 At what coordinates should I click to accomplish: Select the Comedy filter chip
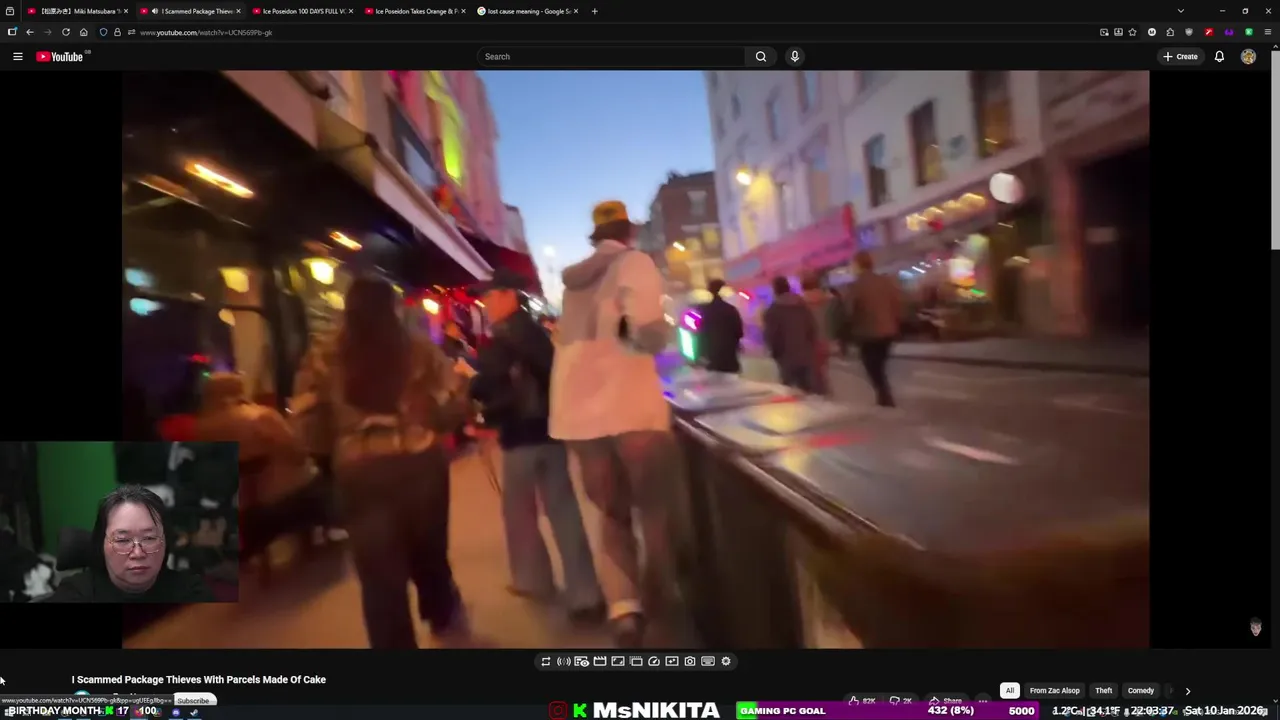[x=1141, y=690]
